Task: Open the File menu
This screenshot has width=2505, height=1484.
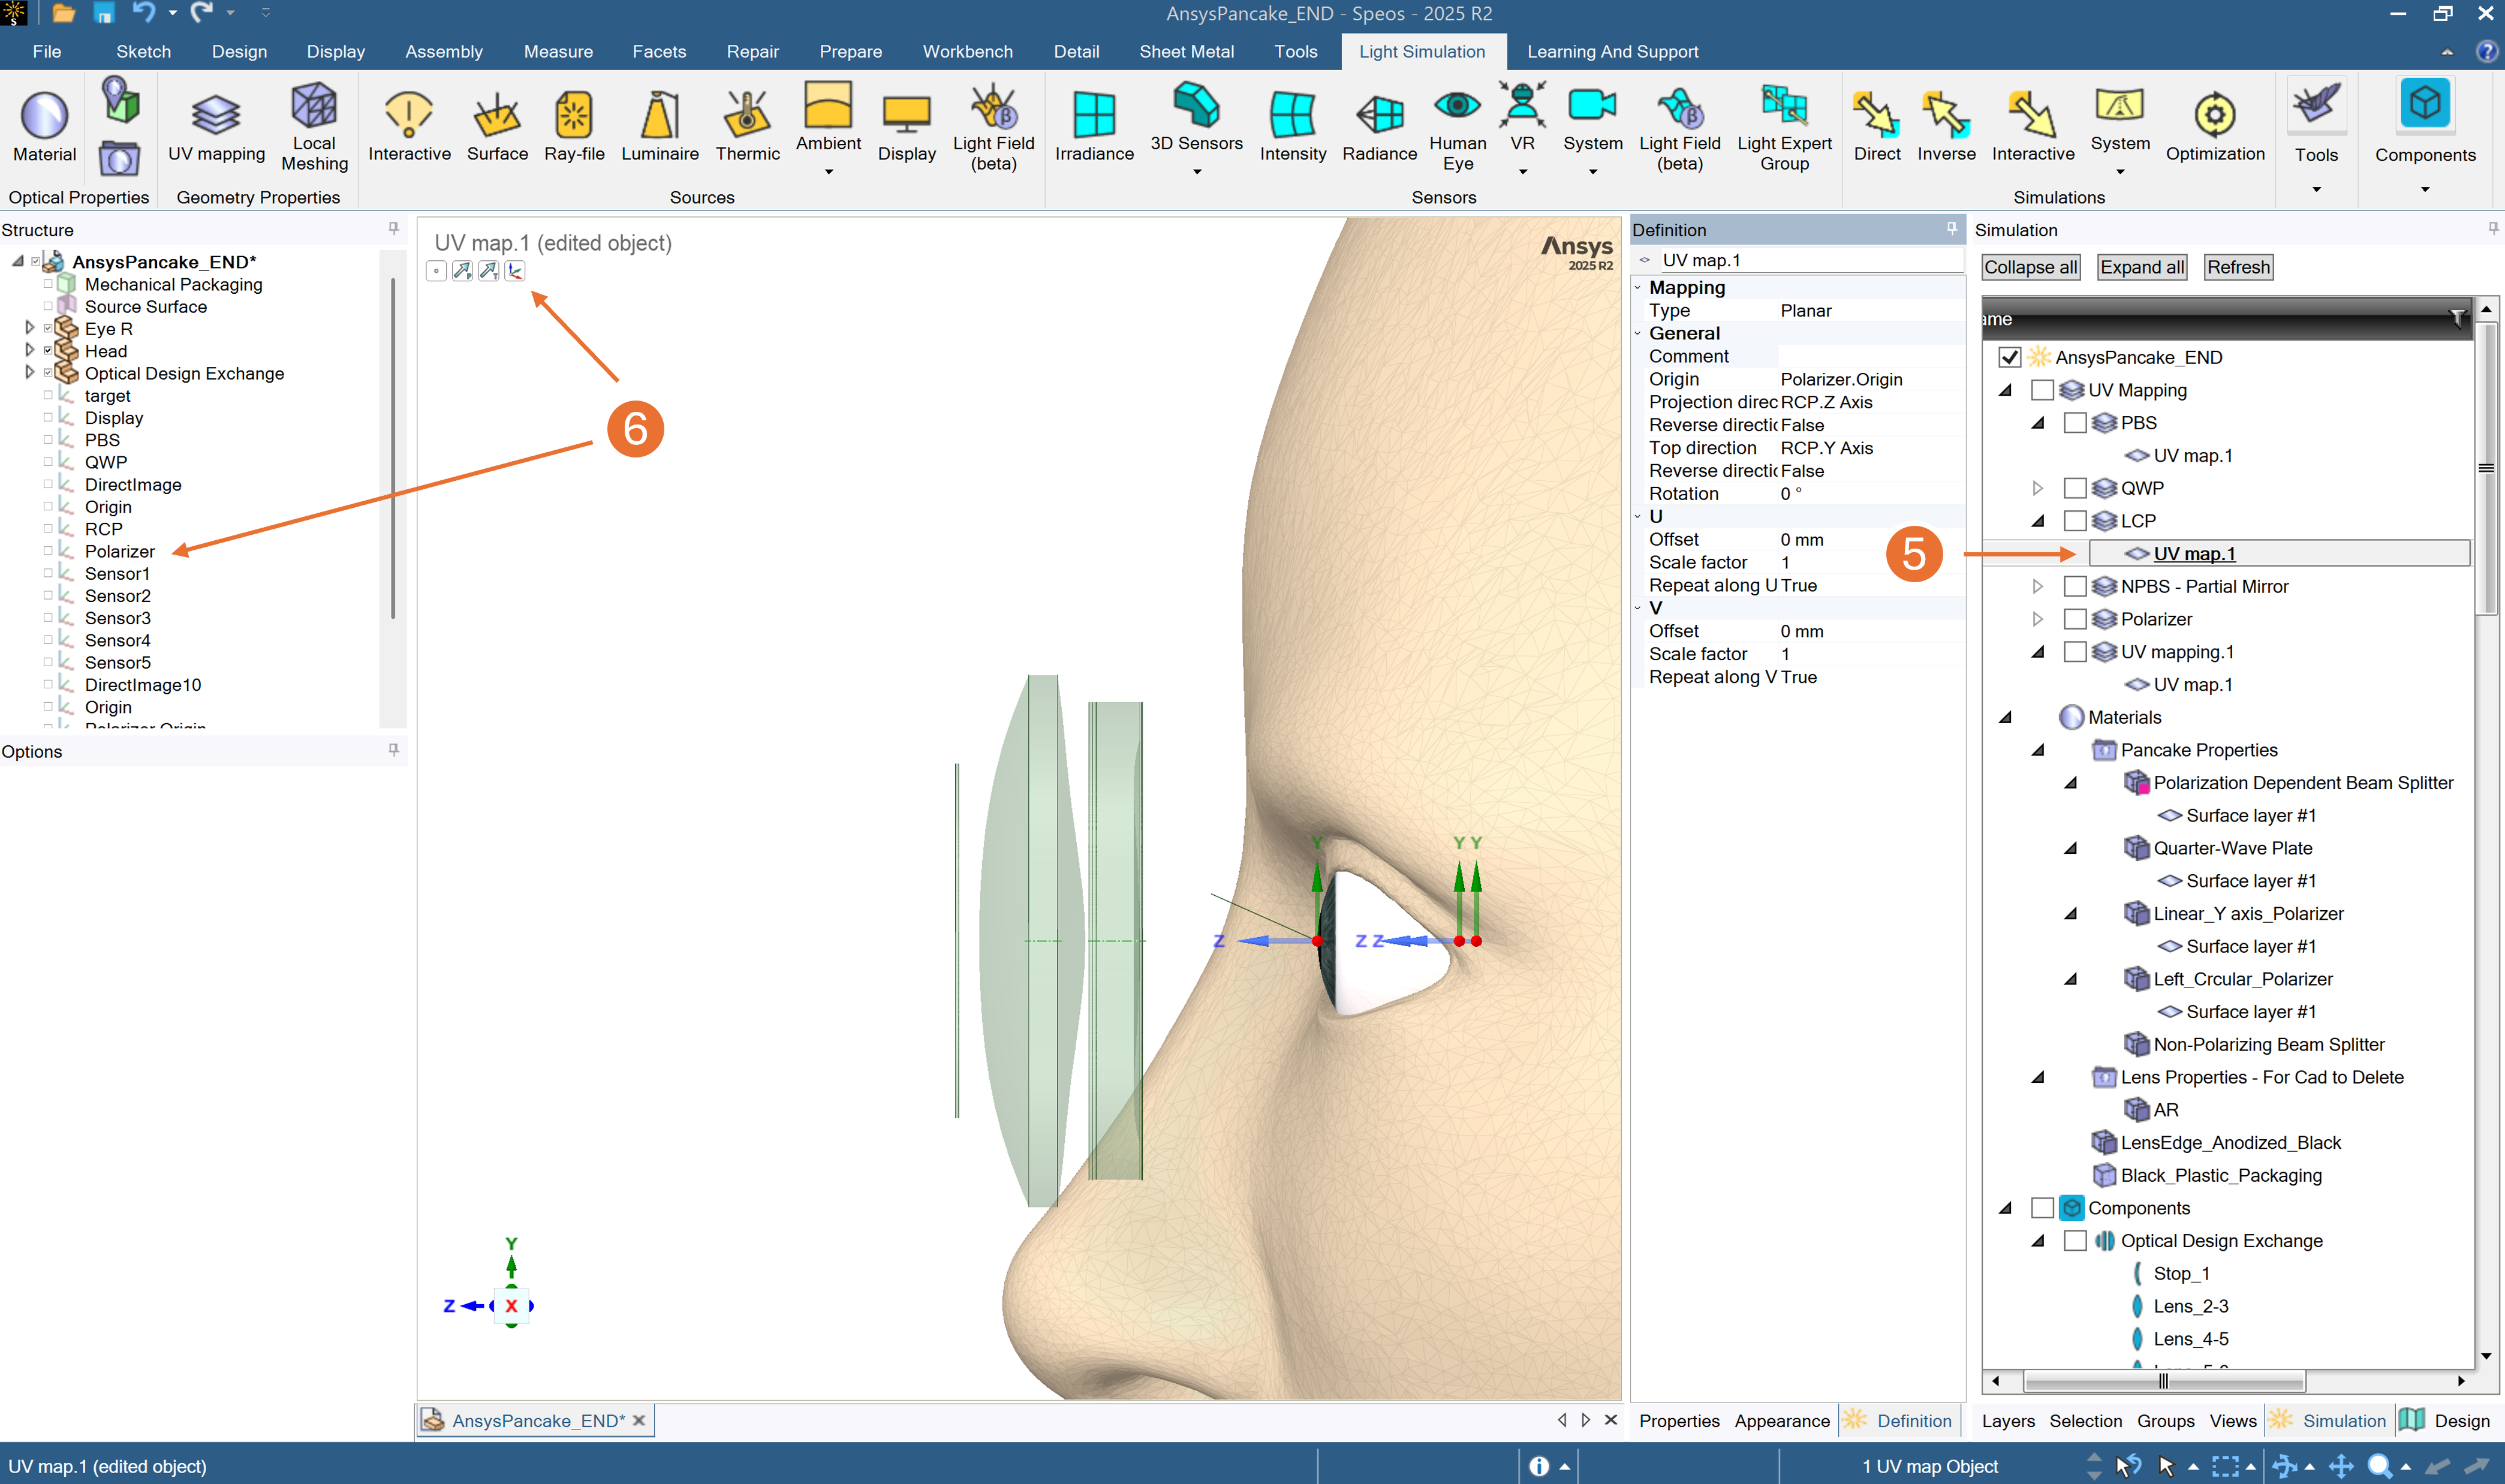Action: 46,52
